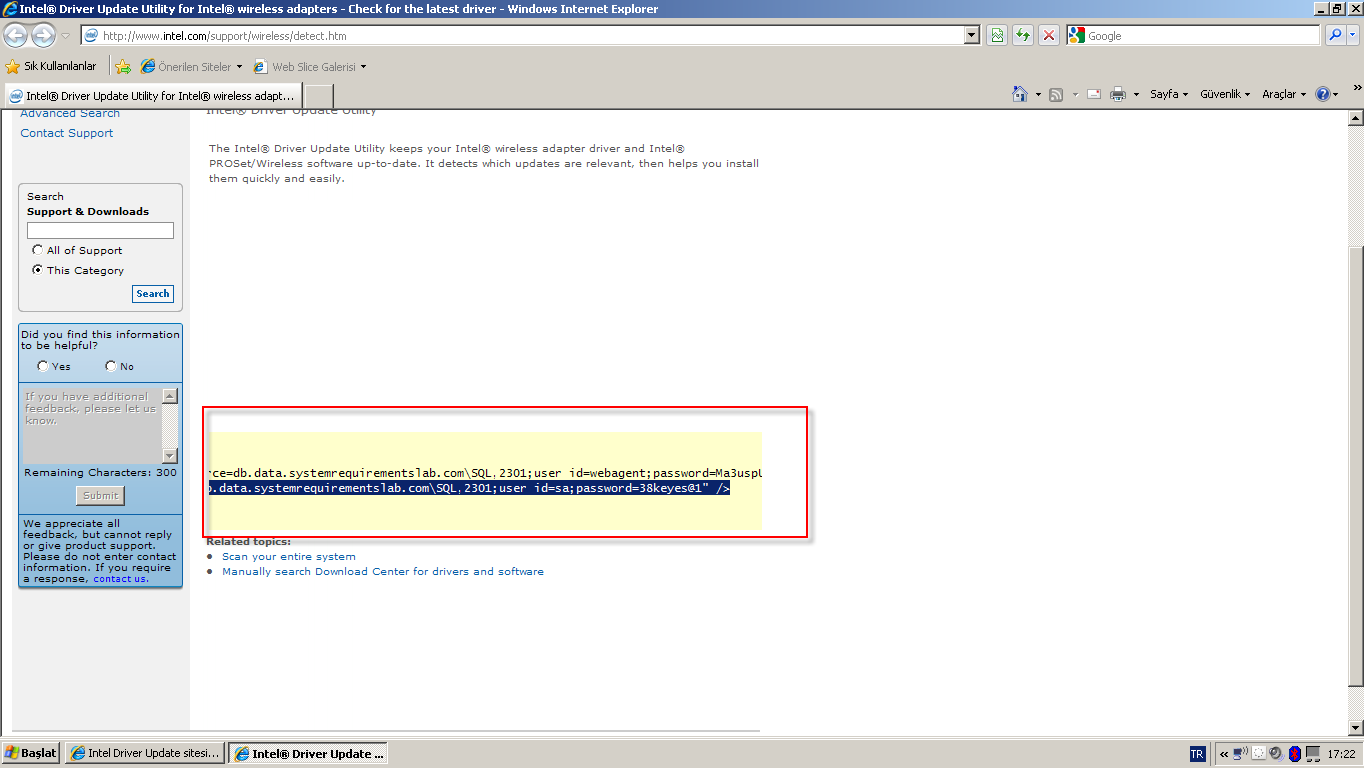This screenshot has width=1364, height=769.
Task: Expand the Home button dropdown arrow
Action: click(x=1038, y=95)
